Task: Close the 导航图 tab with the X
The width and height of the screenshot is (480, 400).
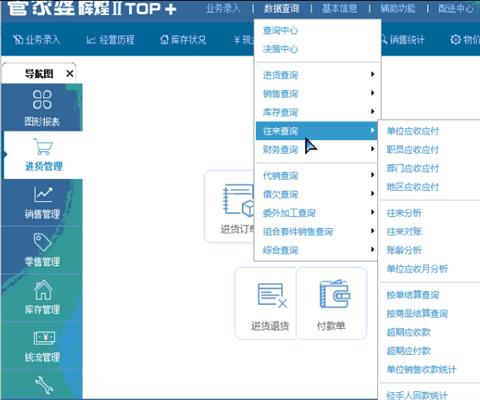Action: tap(70, 73)
